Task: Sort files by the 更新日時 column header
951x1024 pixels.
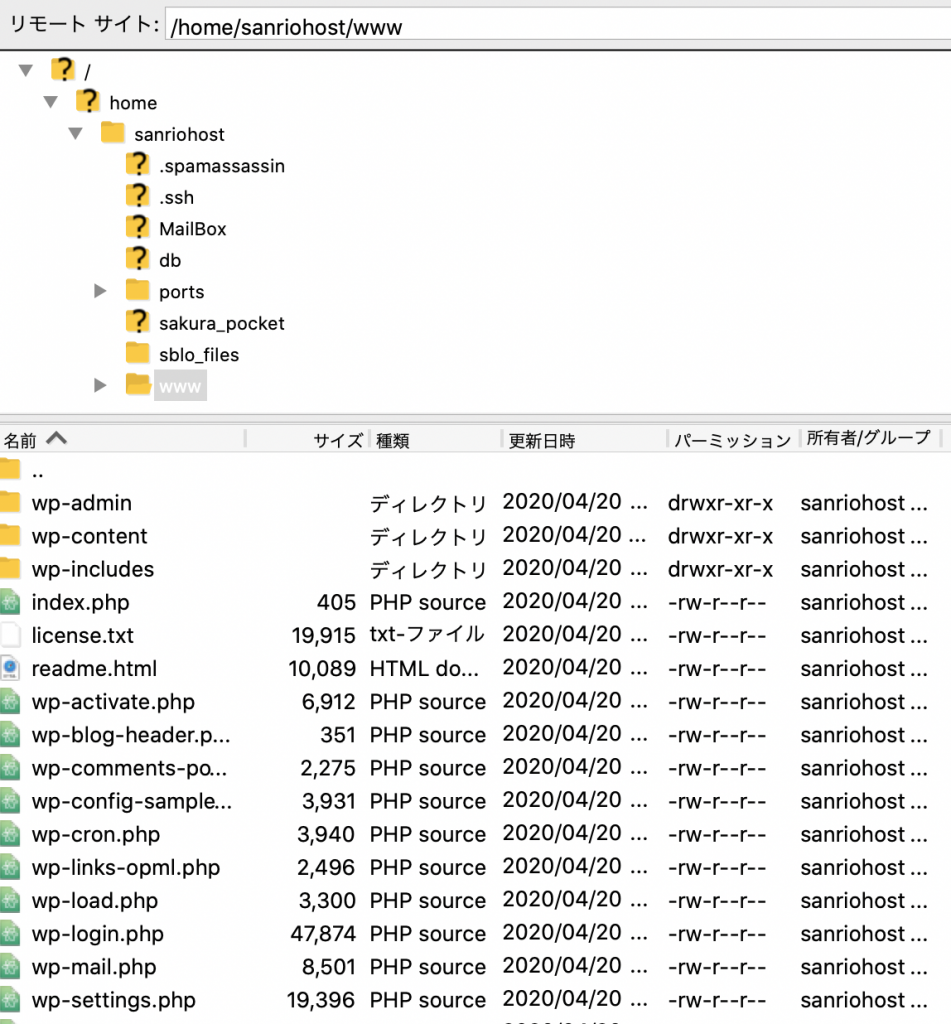Action: coord(542,440)
